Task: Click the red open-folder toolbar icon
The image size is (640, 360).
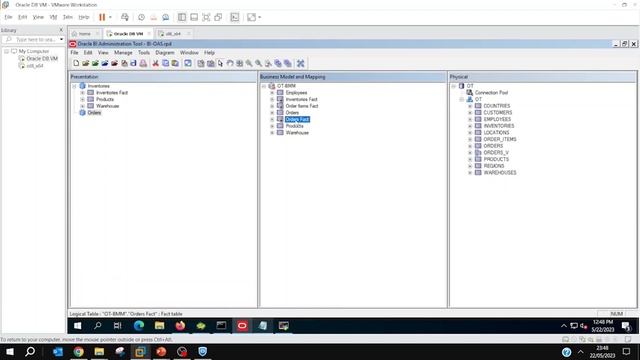Action: [x=115, y=63]
